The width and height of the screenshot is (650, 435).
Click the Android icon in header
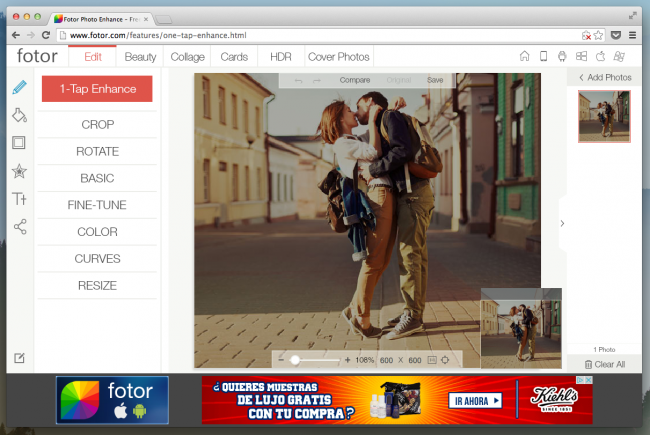pos(562,56)
